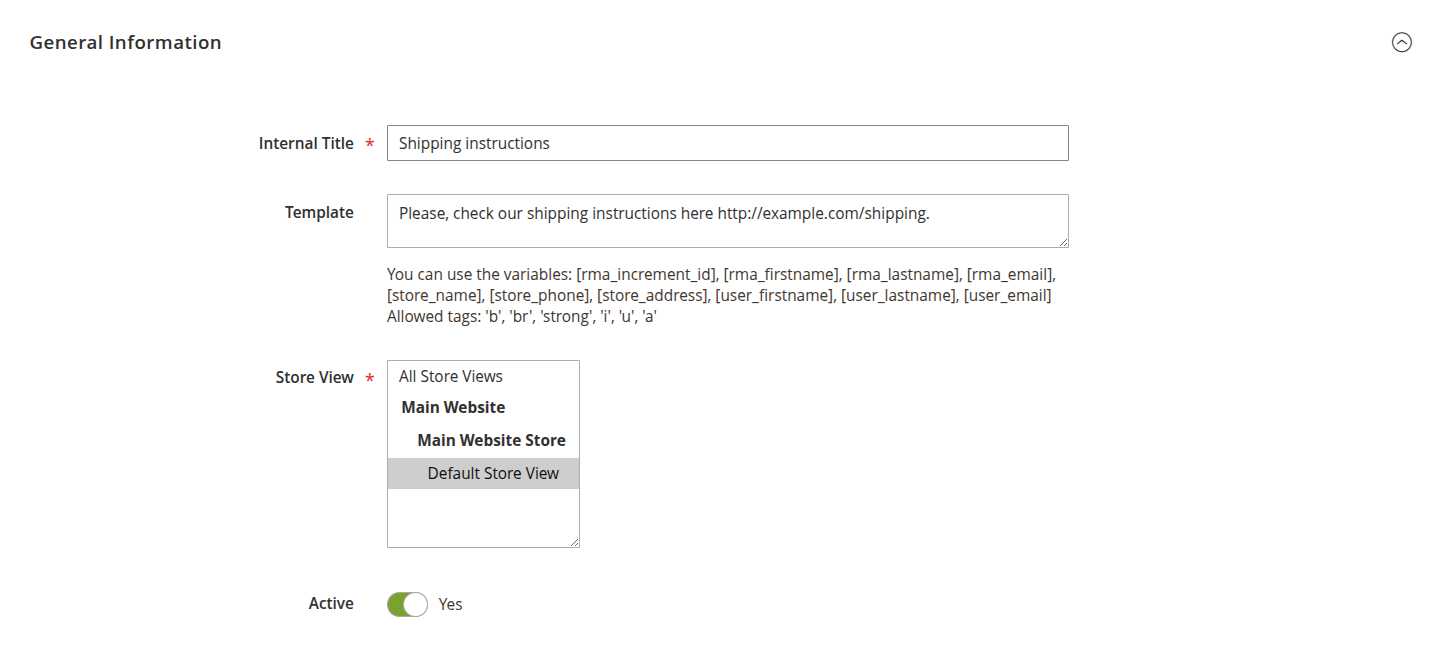Click the Store View field label
Screen dimensions: 1443x650
[314, 377]
